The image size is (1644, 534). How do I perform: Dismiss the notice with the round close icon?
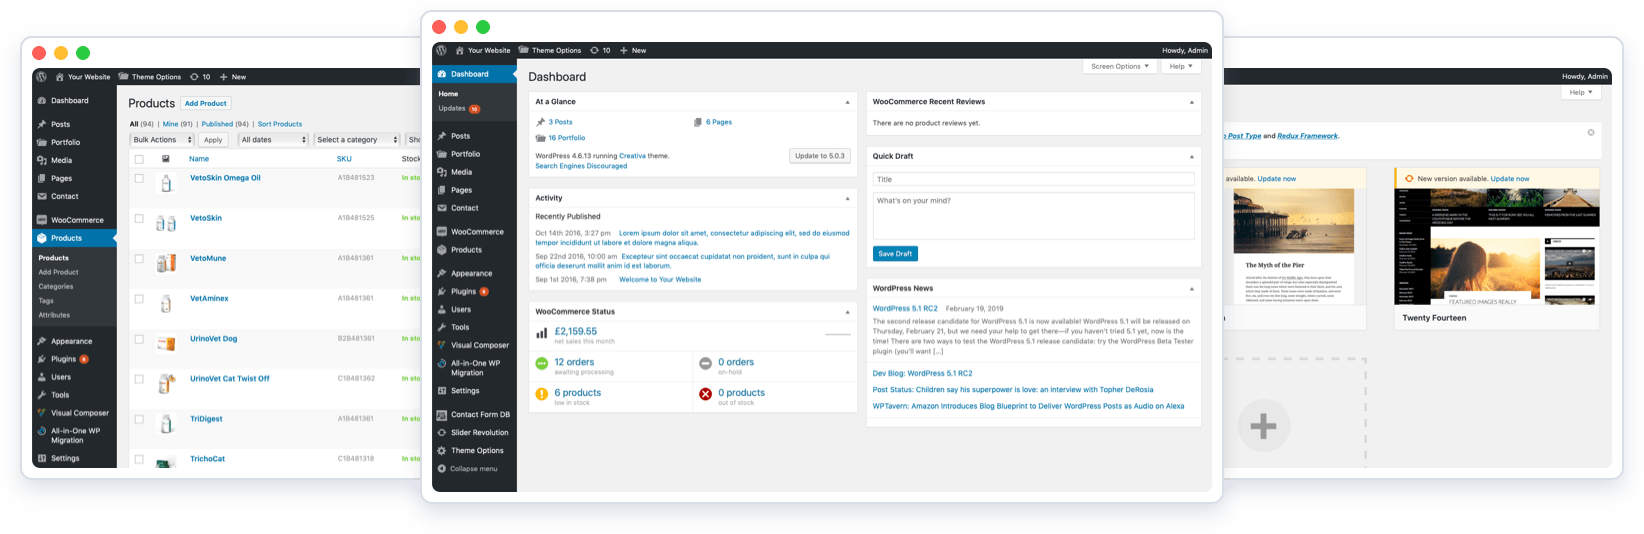1591,132
